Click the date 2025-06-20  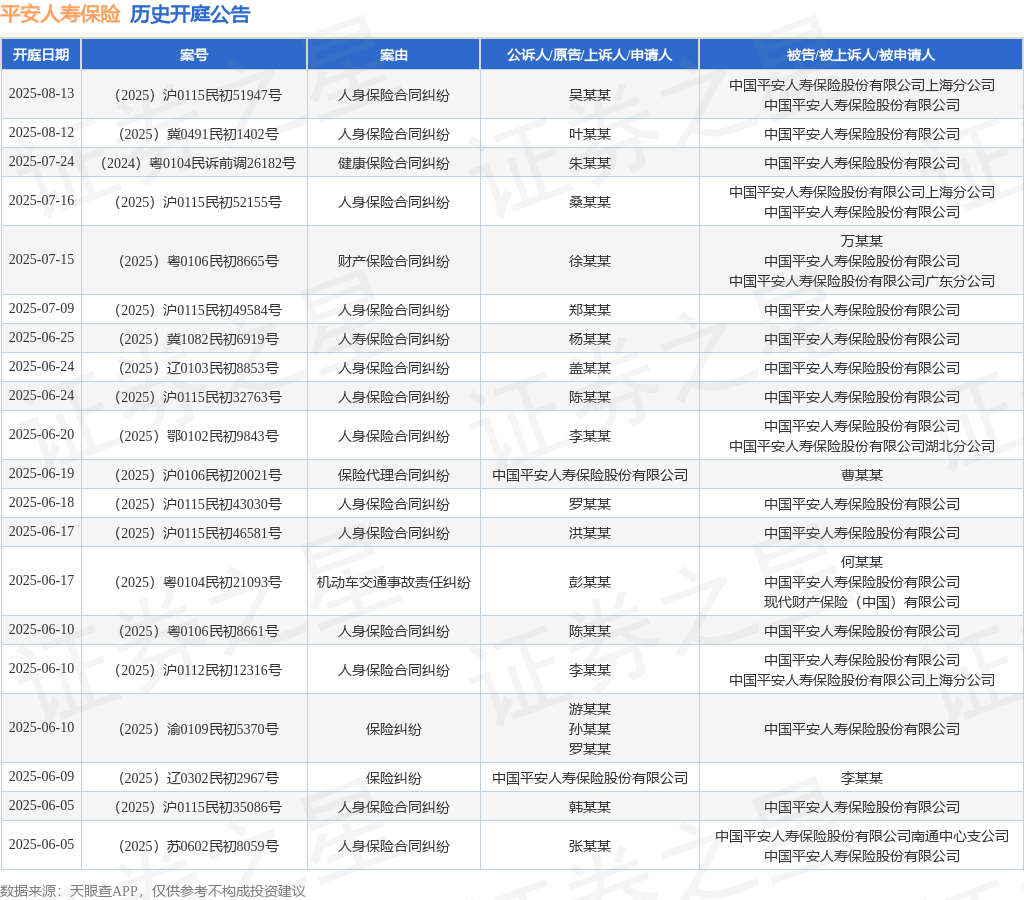click(41, 434)
